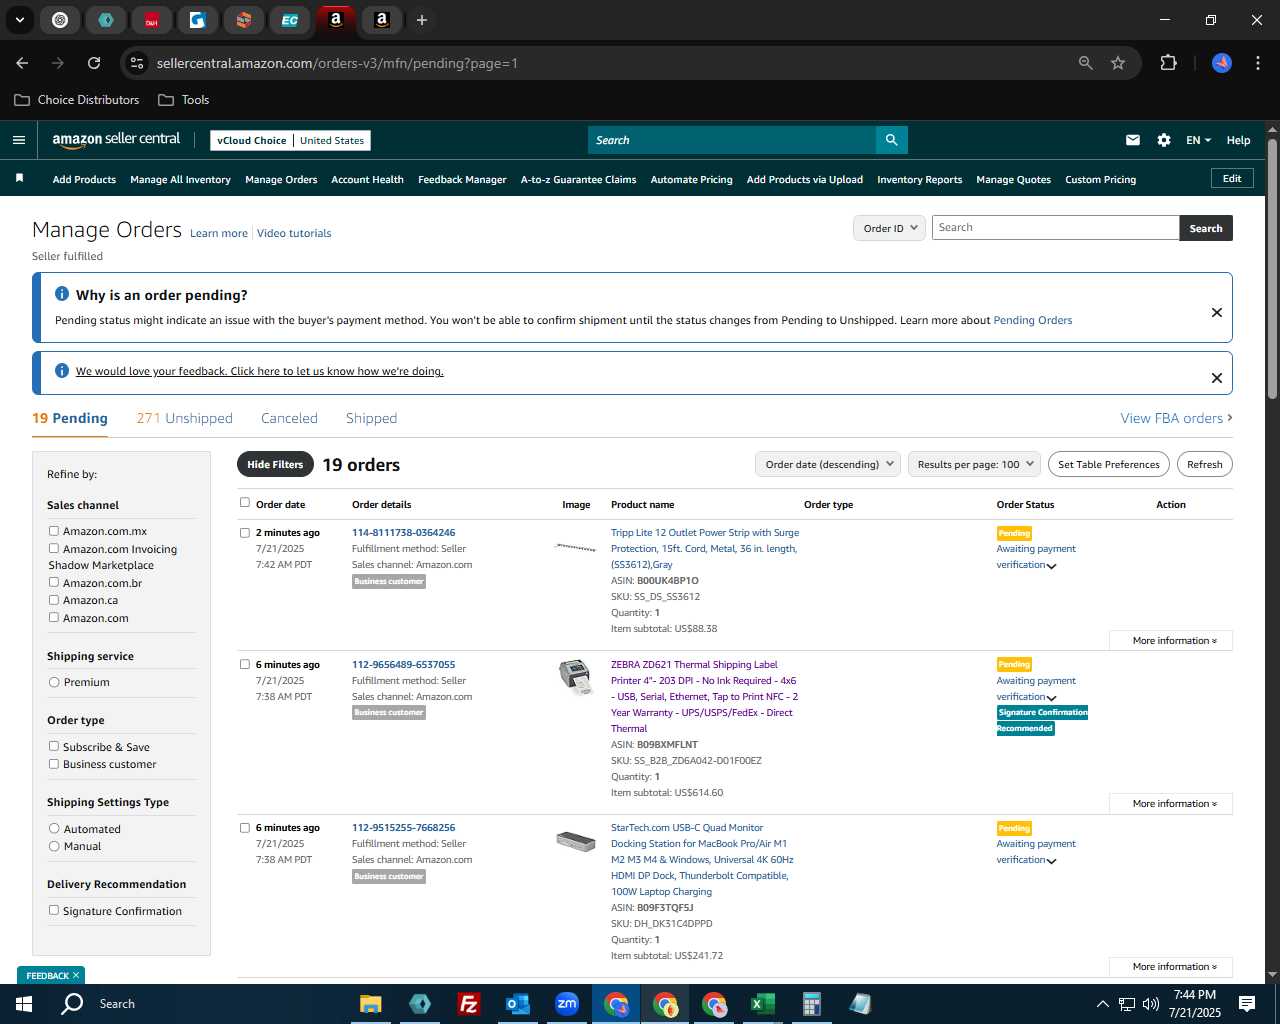Check the Amazon.com.mx sales channel filter
This screenshot has width=1280, height=1024.
click(x=54, y=531)
